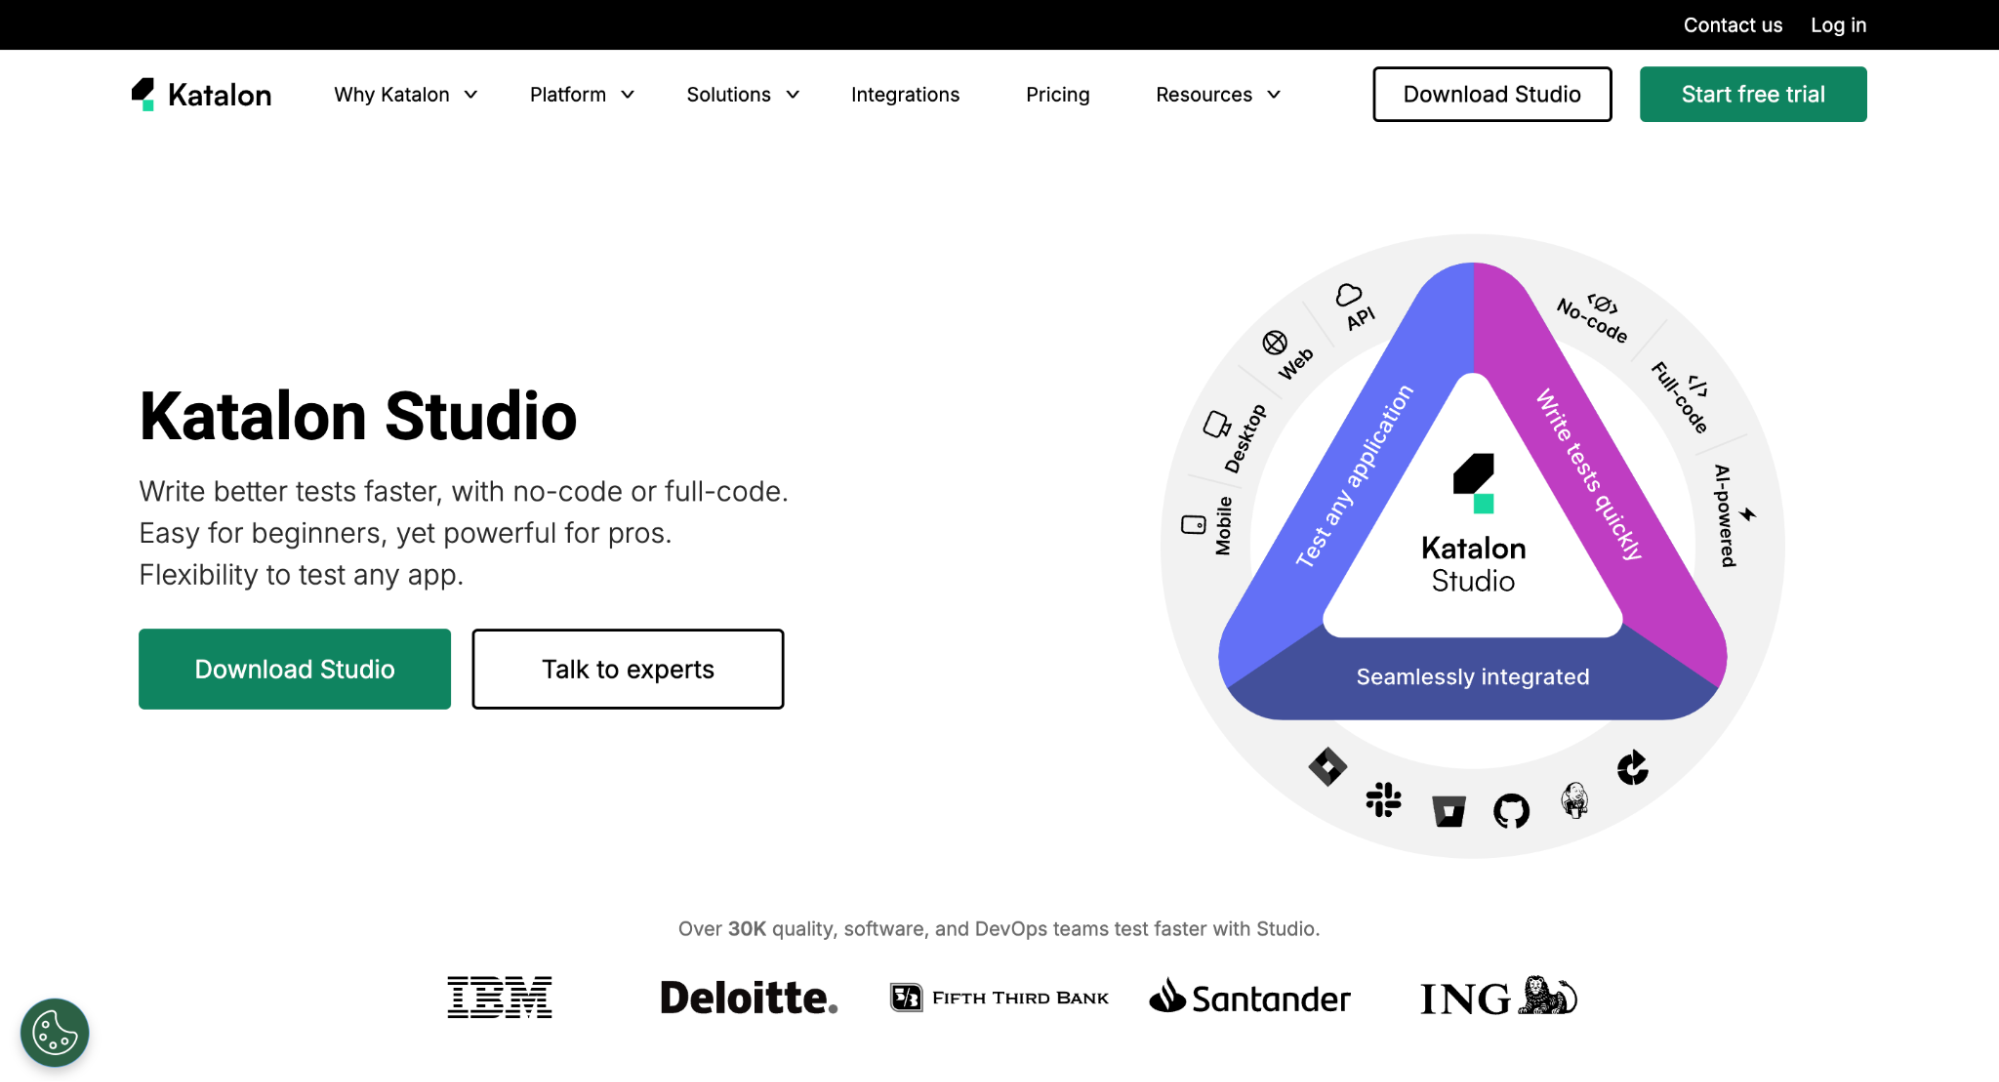1999x1082 pixels.
Task: Click the Jenkins butler icon
Action: coord(1575,800)
